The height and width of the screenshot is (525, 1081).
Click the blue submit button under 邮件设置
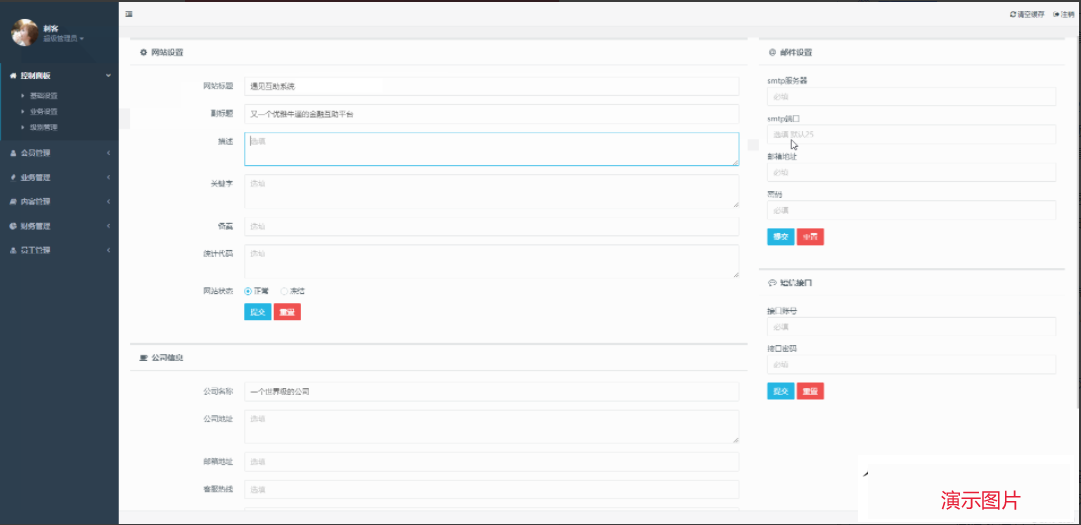pyautogui.click(x=780, y=237)
